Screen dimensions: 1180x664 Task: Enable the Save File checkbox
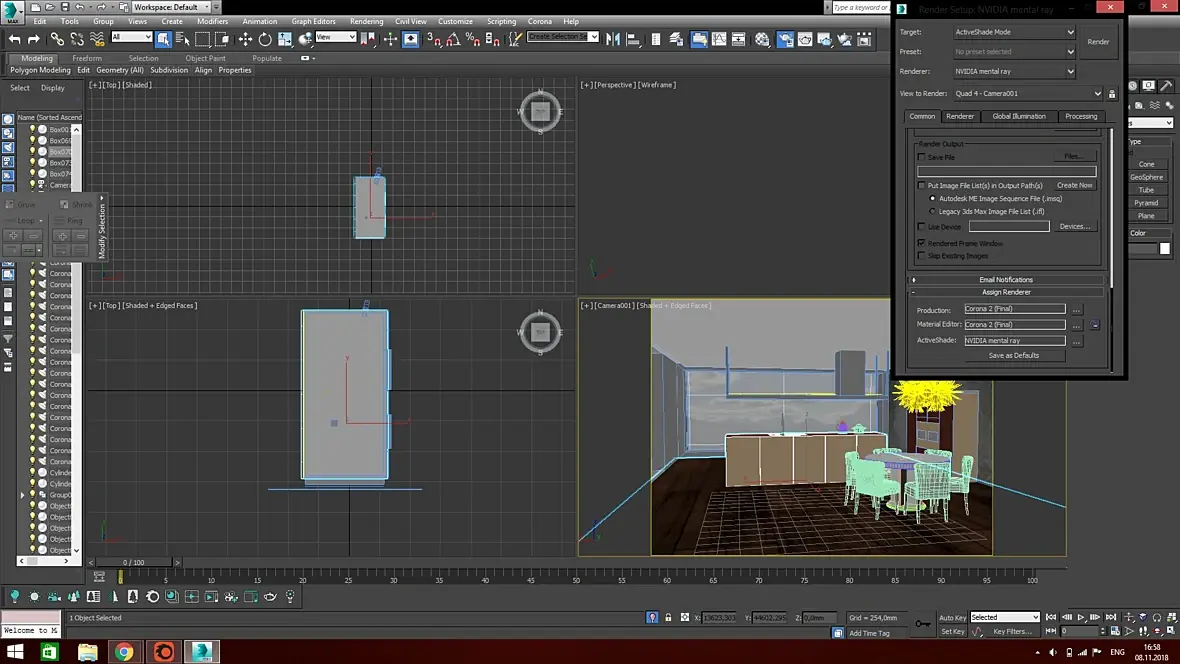coord(922,157)
